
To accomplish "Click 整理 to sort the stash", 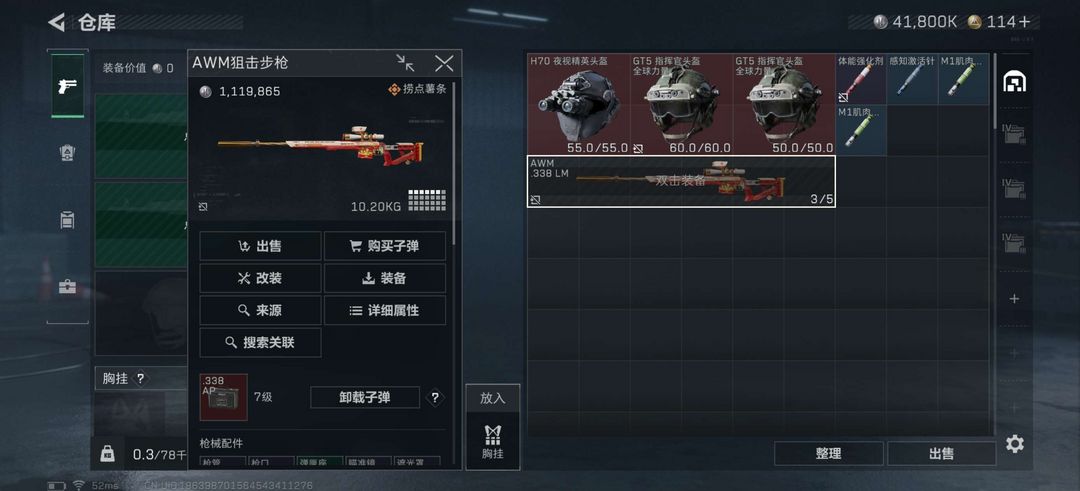I will point(829,453).
